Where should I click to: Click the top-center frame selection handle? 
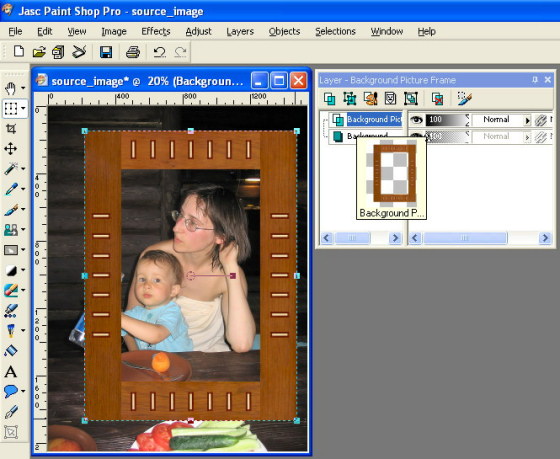pos(191,131)
